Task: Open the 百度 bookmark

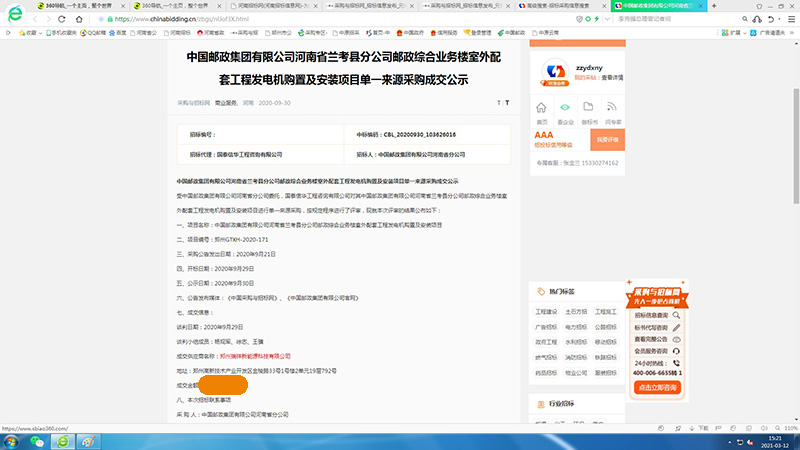Action: point(117,33)
